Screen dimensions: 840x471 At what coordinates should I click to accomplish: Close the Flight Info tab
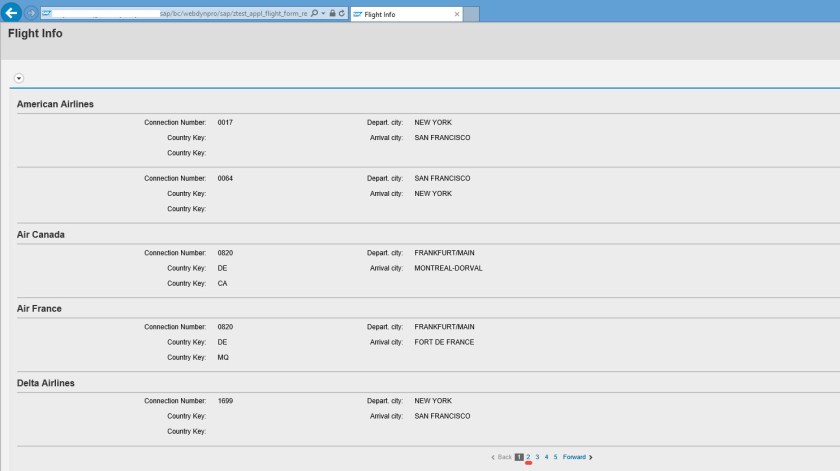[457, 14]
